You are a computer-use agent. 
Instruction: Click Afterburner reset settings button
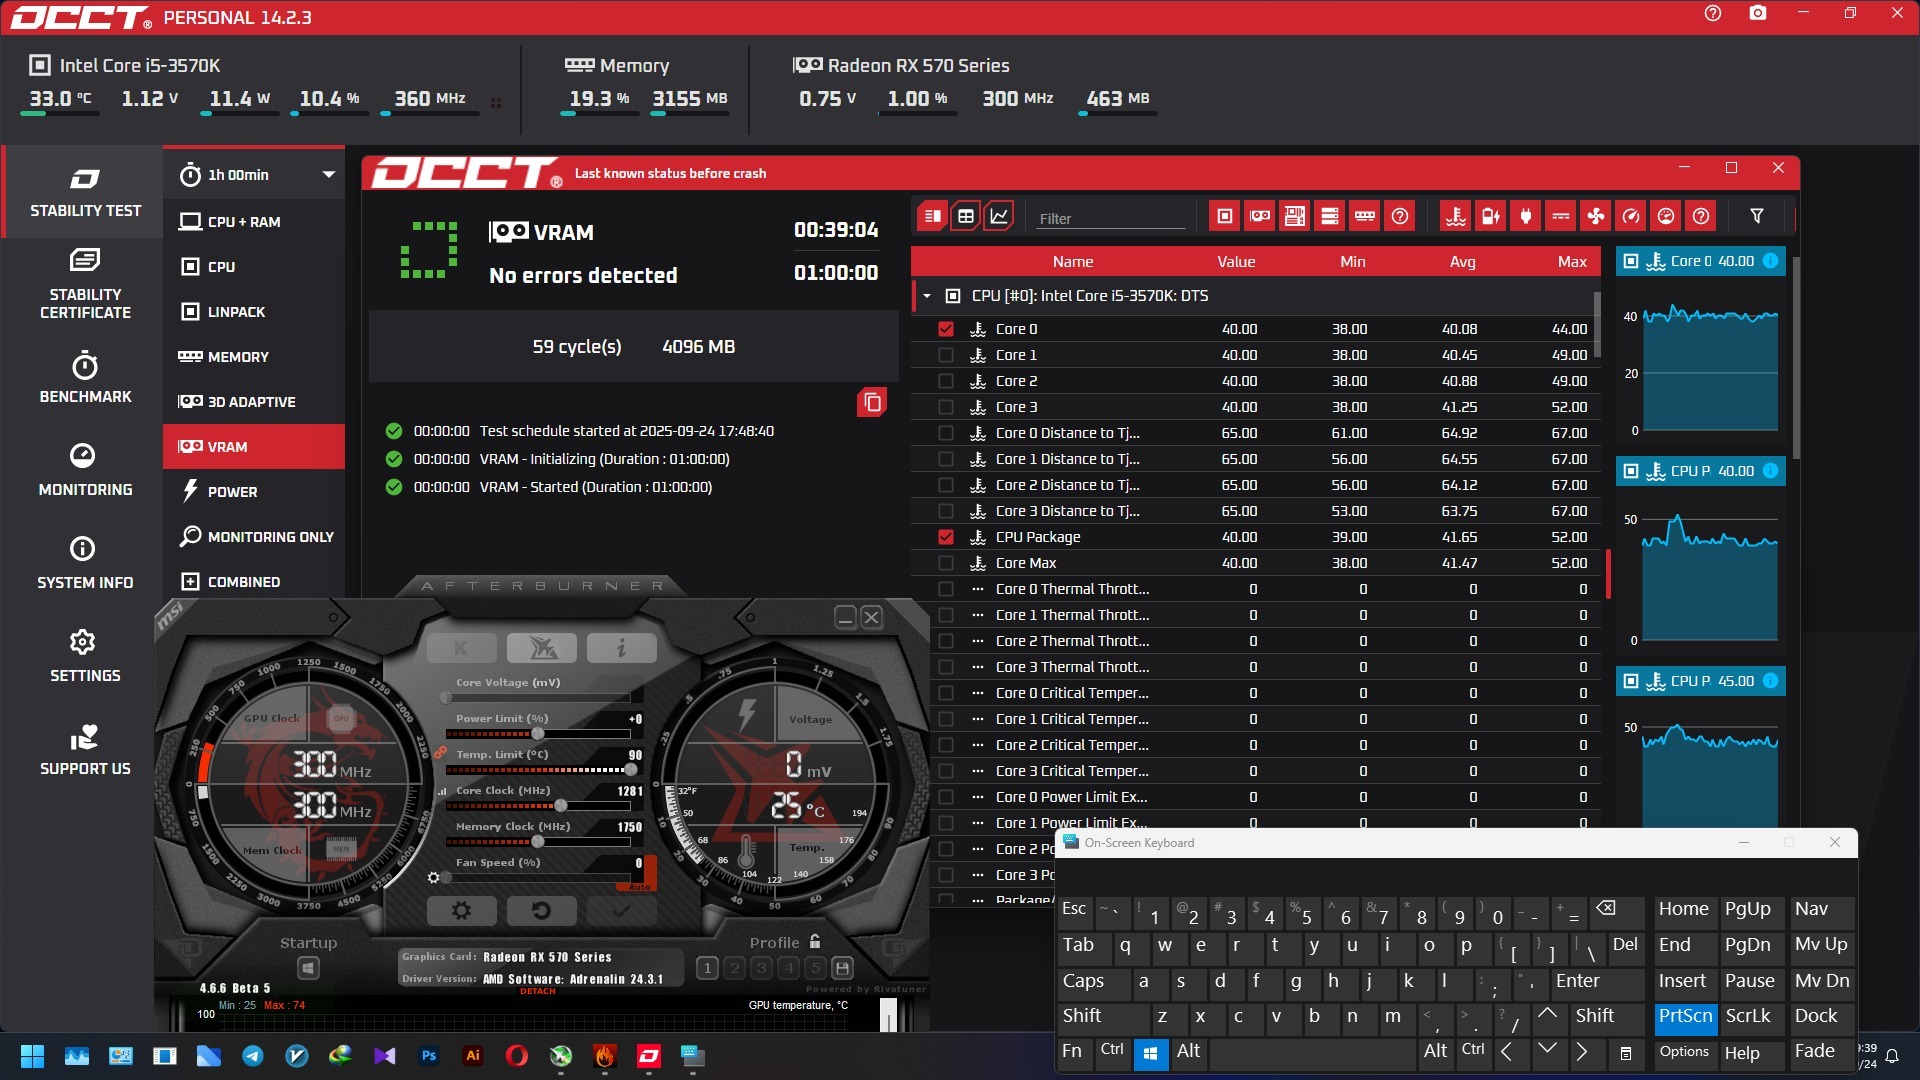(x=541, y=911)
